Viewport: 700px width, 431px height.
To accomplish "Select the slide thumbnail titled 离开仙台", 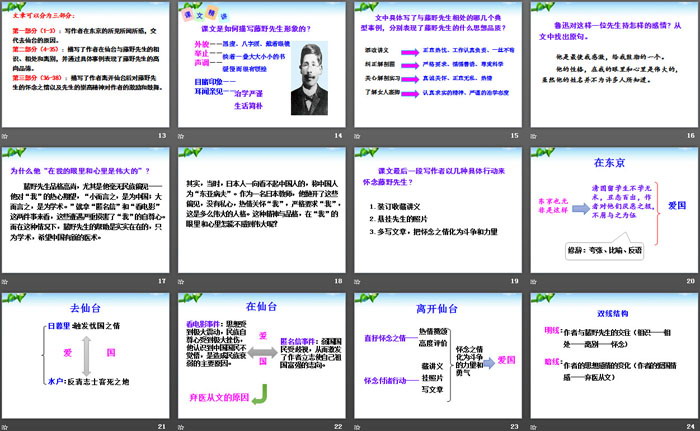I will [438, 356].
